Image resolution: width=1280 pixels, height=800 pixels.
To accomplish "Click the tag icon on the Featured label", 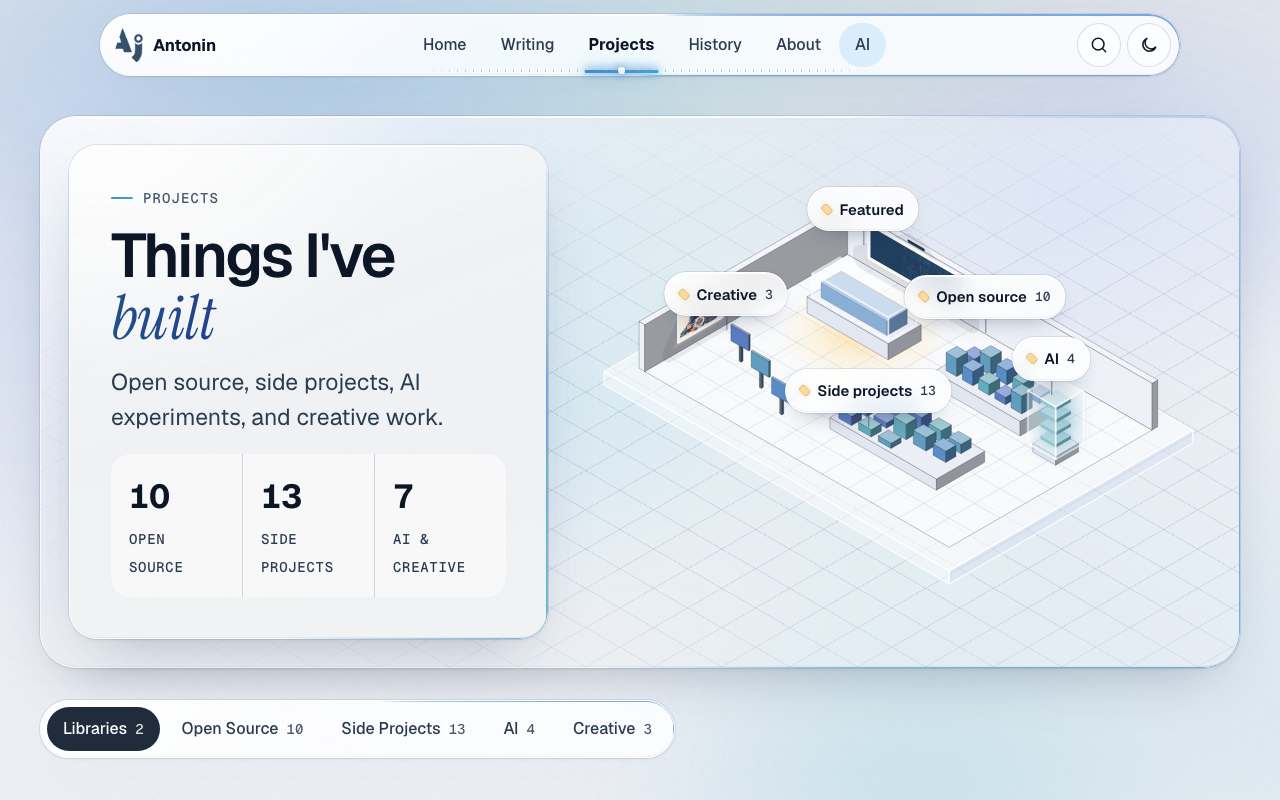I will pos(827,210).
